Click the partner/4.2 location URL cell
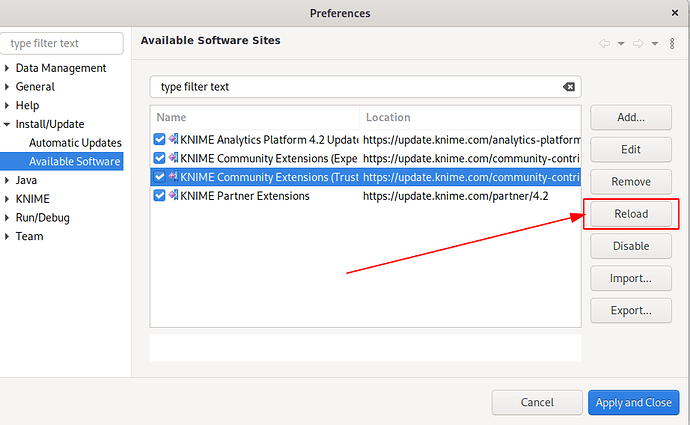 pos(455,196)
